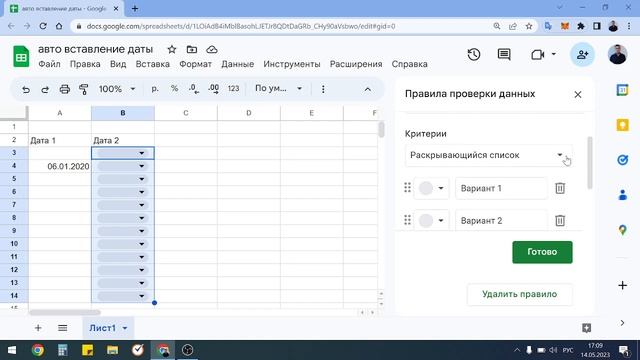Open Contacts in side panel

point(622,195)
